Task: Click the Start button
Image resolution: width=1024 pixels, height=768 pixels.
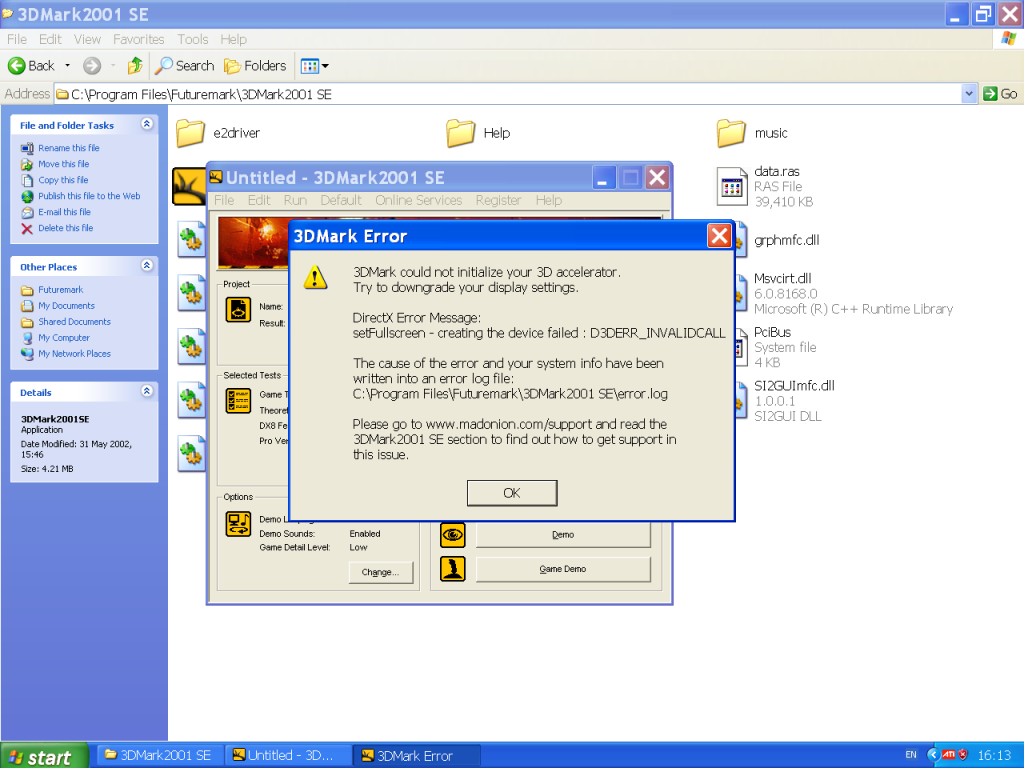Action: coord(44,756)
